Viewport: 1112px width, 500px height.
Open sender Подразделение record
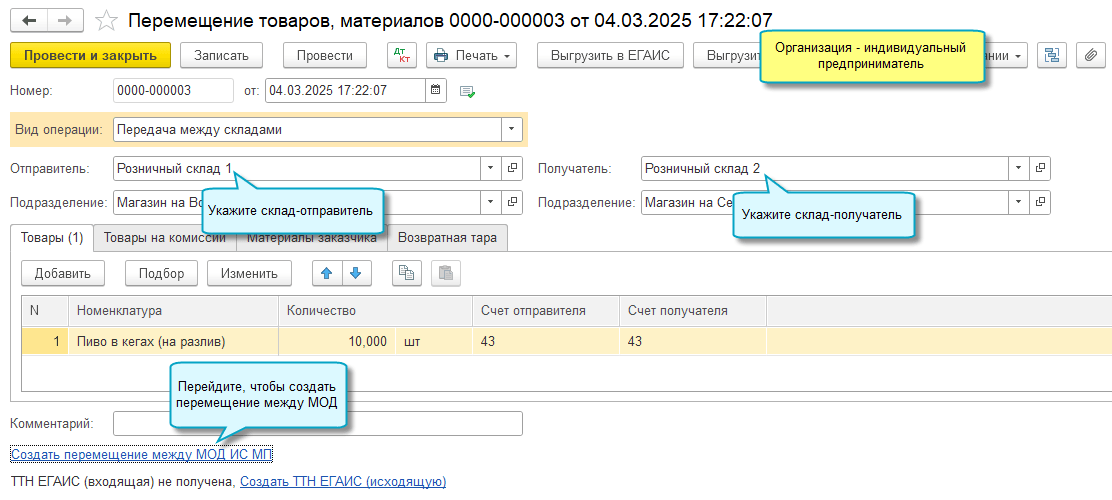click(x=512, y=202)
